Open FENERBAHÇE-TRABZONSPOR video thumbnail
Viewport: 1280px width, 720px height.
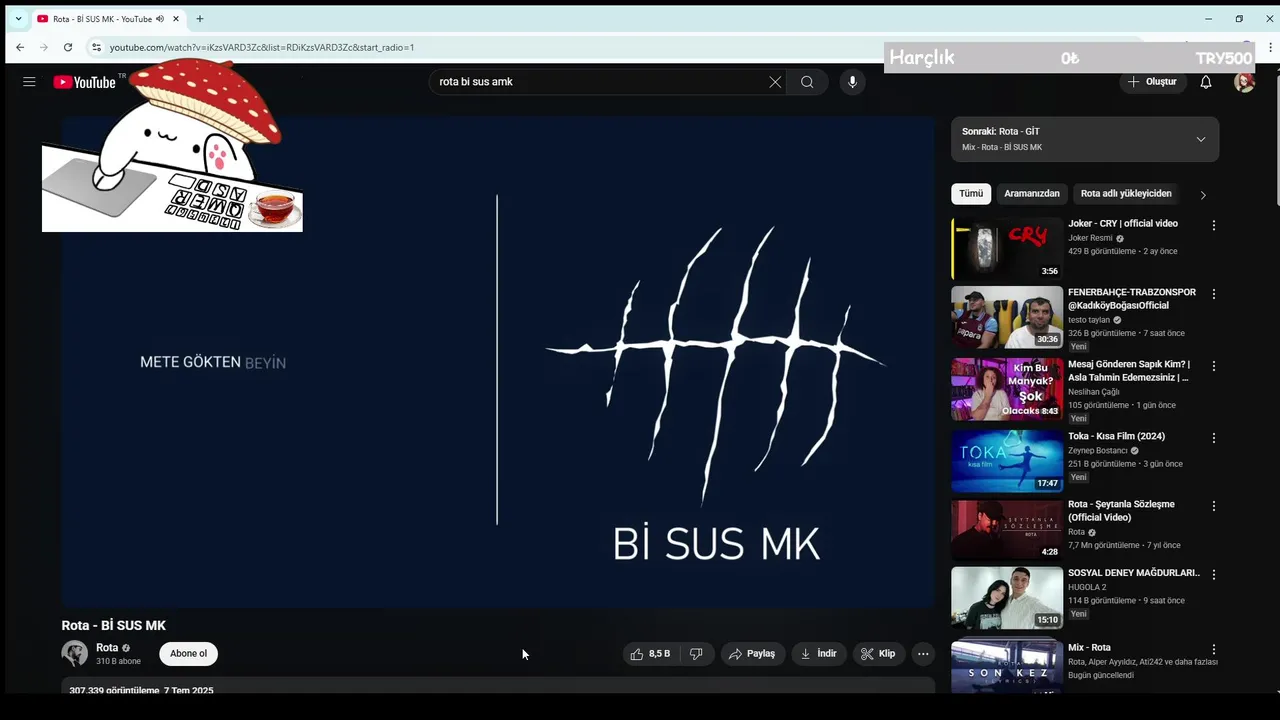(1007, 317)
